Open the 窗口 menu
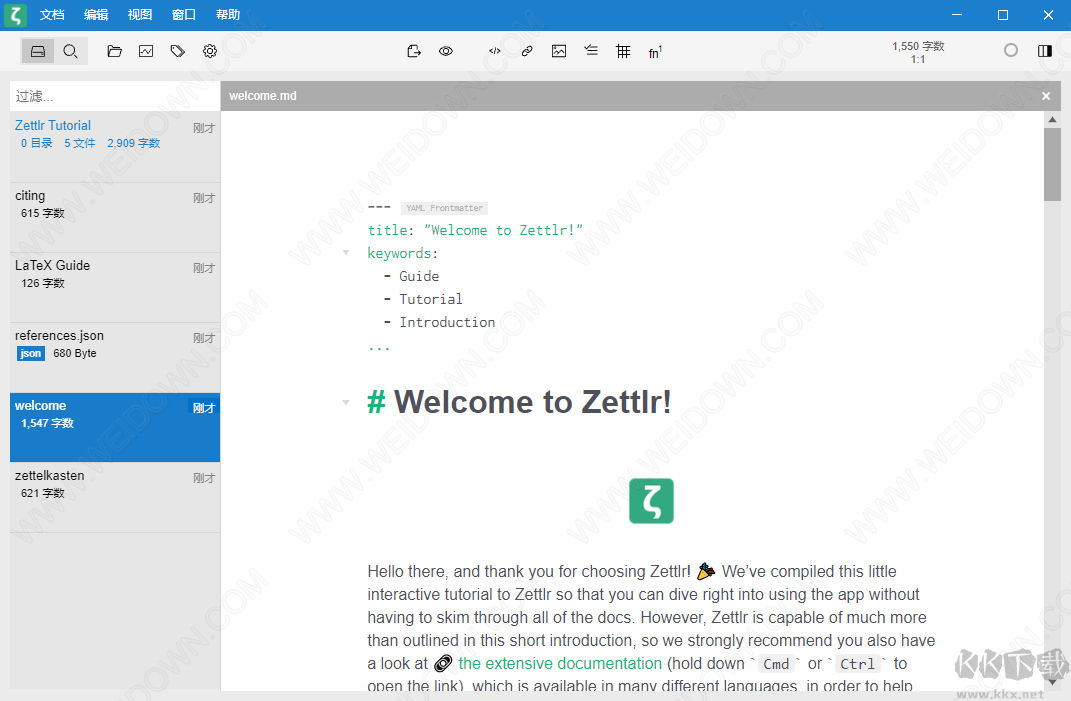The width and height of the screenshot is (1071, 701). coord(184,14)
